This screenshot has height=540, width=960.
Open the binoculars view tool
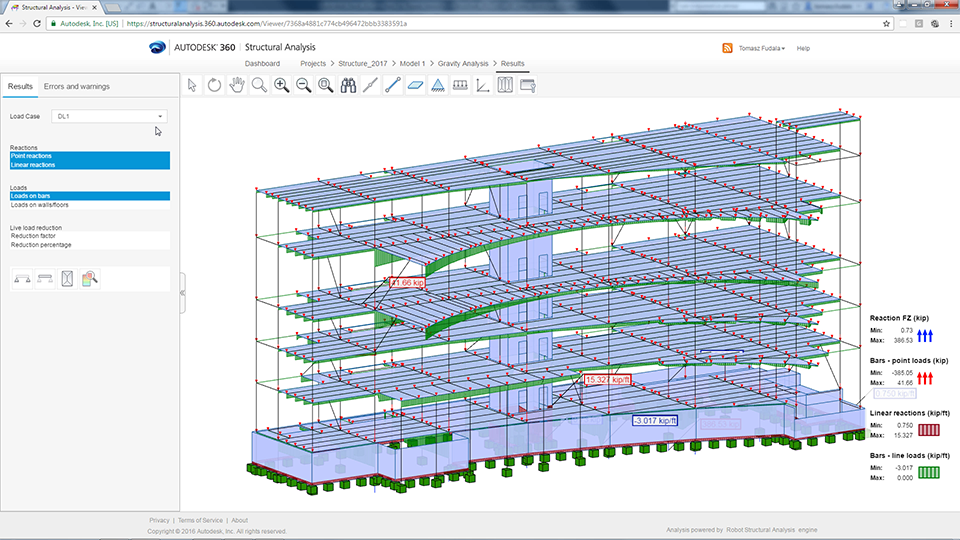tap(348, 86)
